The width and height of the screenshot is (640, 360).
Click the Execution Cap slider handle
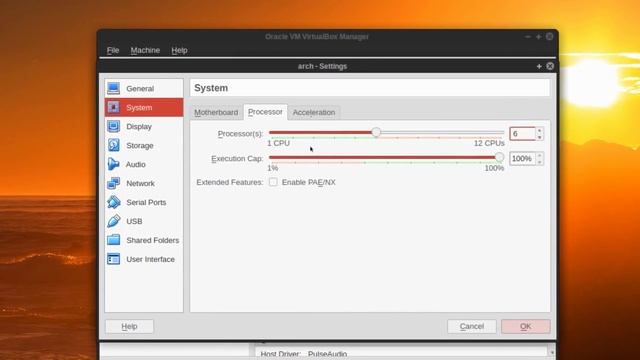[499, 157]
